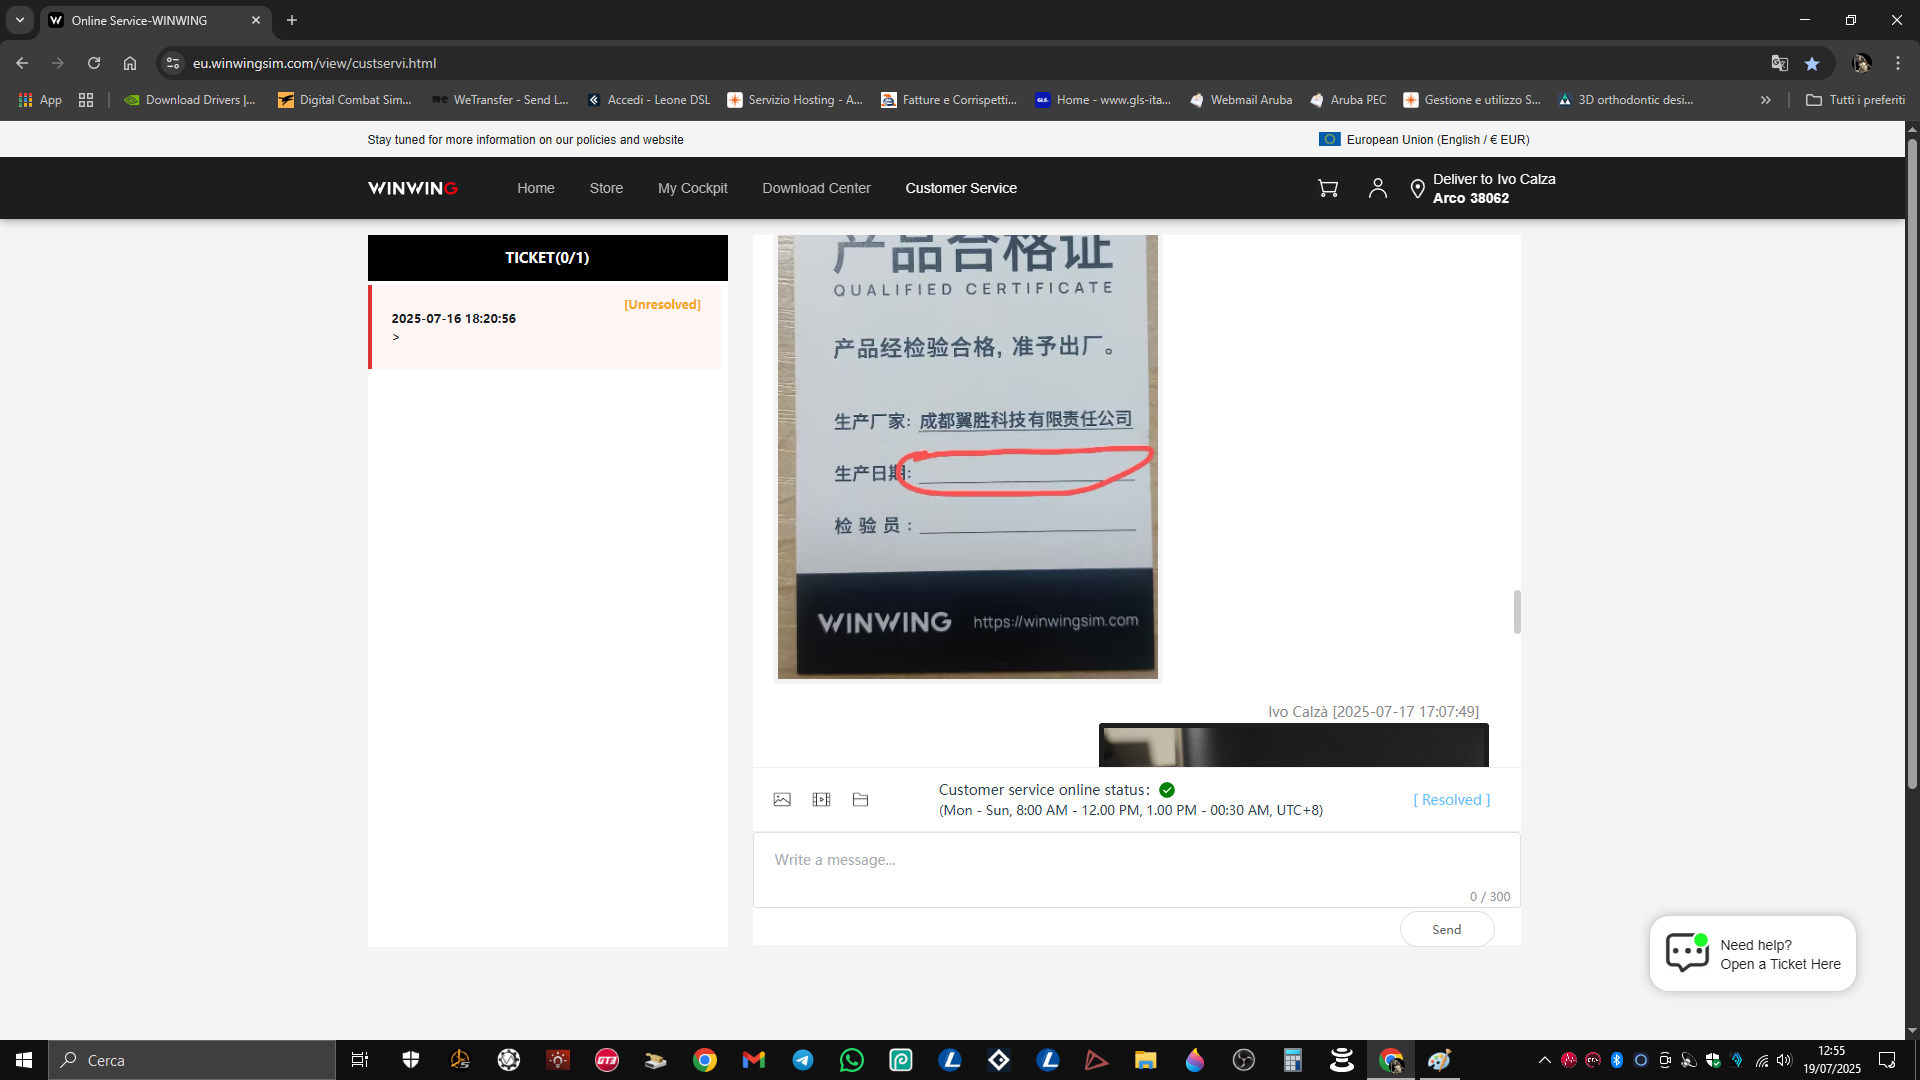The width and height of the screenshot is (1920, 1080).
Task: Open the user account icon
Action: tap(1378, 188)
